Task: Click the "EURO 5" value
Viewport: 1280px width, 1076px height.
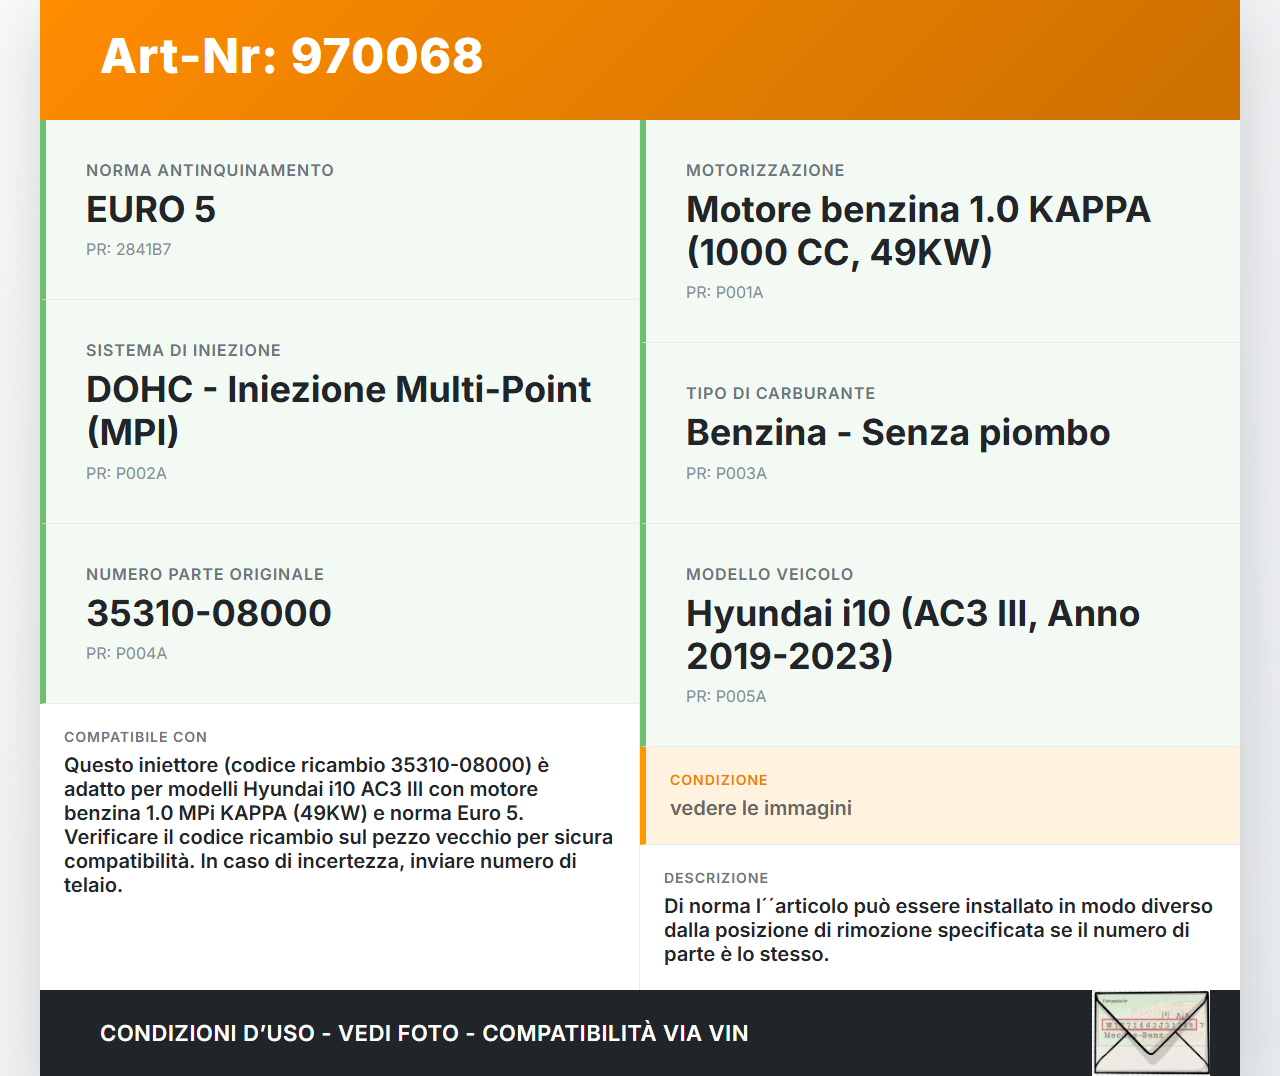Action: pos(151,210)
